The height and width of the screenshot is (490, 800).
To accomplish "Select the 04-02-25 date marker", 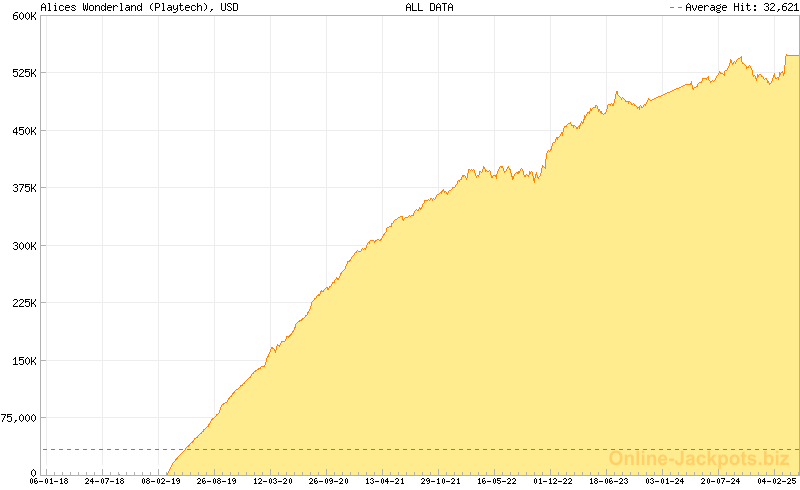I will point(775,482).
